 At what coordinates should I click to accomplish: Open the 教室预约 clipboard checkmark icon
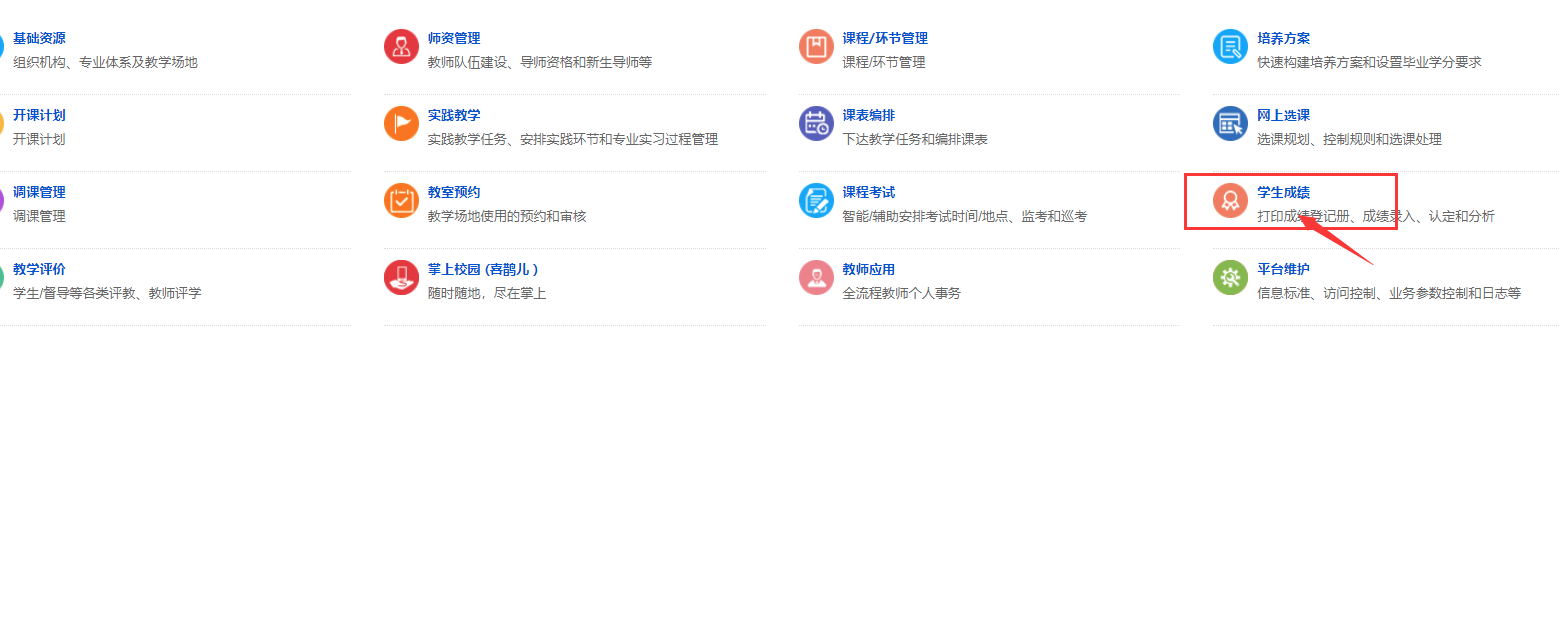click(x=401, y=200)
